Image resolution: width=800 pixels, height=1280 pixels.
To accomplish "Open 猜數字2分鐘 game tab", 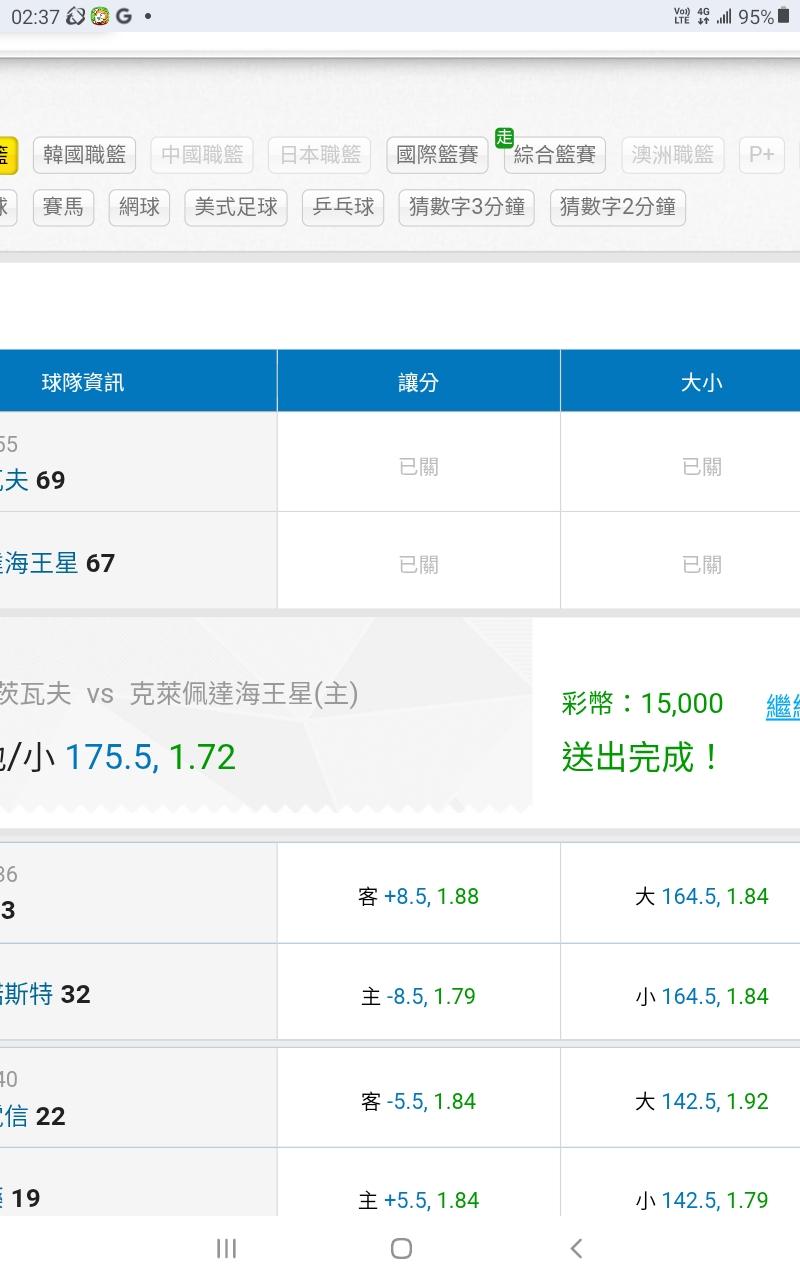I will click(x=617, y=207).
